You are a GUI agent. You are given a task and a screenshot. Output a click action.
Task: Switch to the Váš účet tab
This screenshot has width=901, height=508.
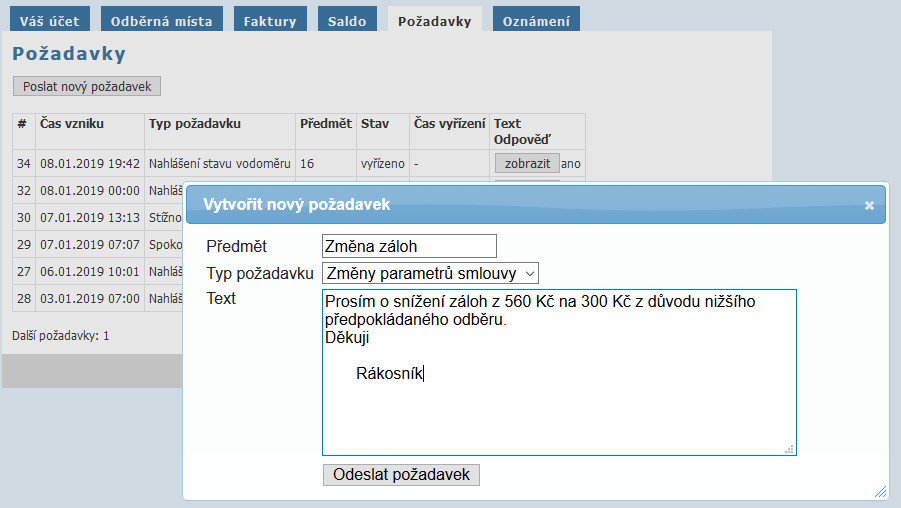49,21
